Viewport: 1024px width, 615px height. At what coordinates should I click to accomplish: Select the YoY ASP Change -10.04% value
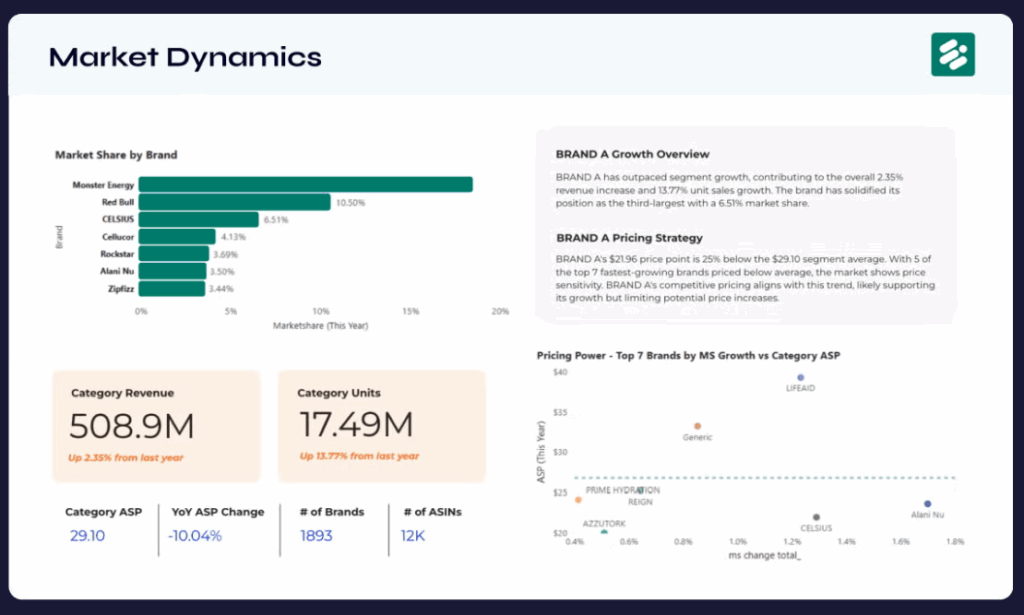click(196, 535)
